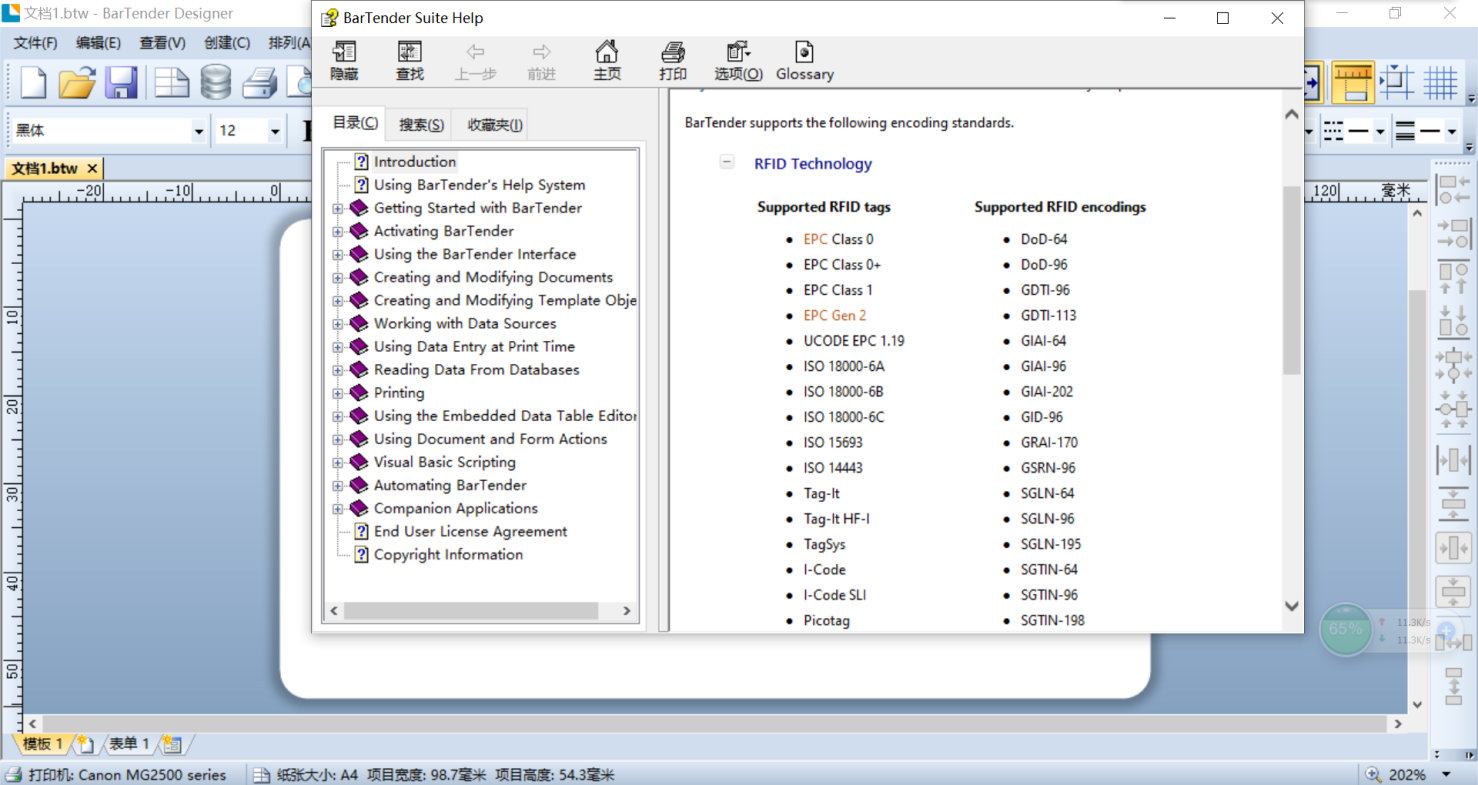Center objects vertically icon in align toolbar
Viewport: 1478px width, 785px height.
point(1453,409)
